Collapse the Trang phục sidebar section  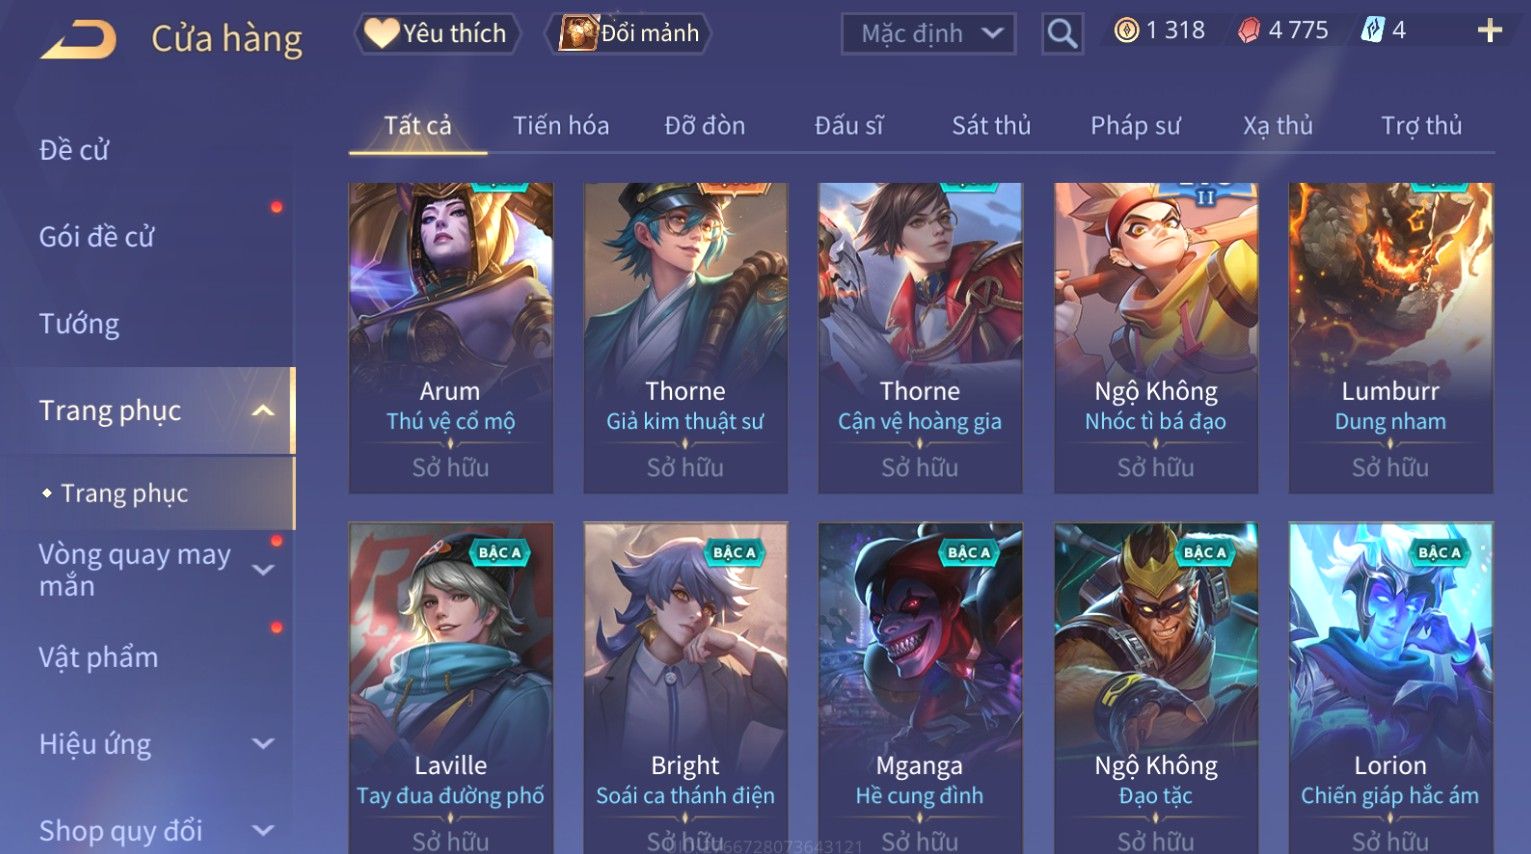(x=263, y=411)
